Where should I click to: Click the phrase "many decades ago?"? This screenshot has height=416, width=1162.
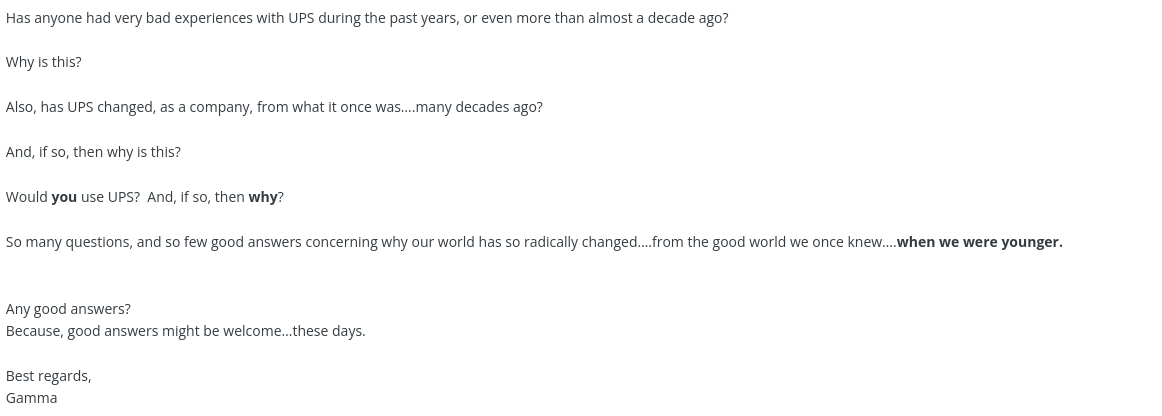click(x=479, y=108)
